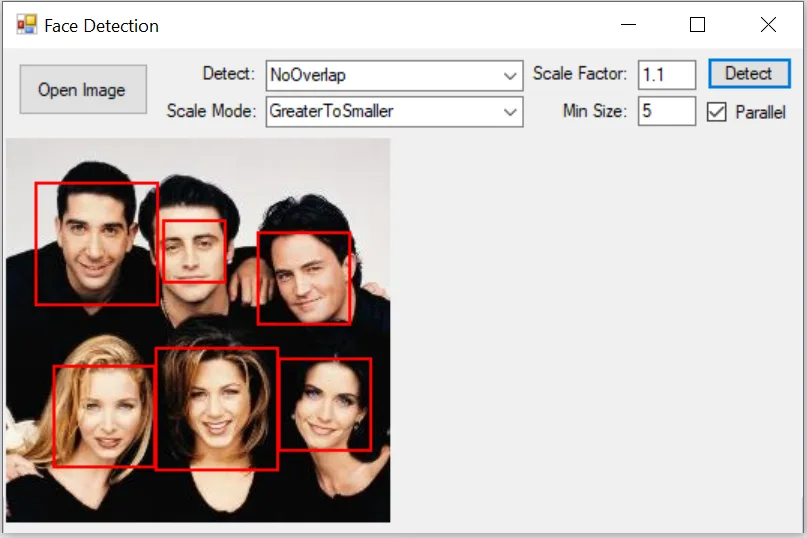Click the Open Image button
Screen dimensions: 807x538
(83, 90)
